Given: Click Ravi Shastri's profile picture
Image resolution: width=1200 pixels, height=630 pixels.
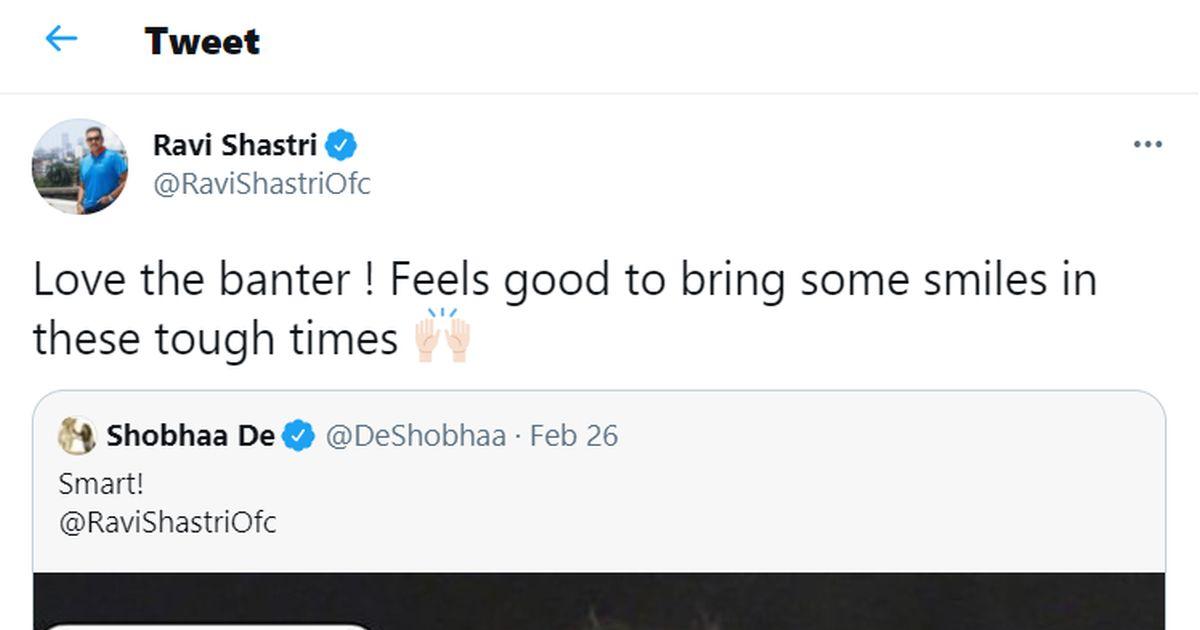Looking at the screenshot, I should (80, 166).
